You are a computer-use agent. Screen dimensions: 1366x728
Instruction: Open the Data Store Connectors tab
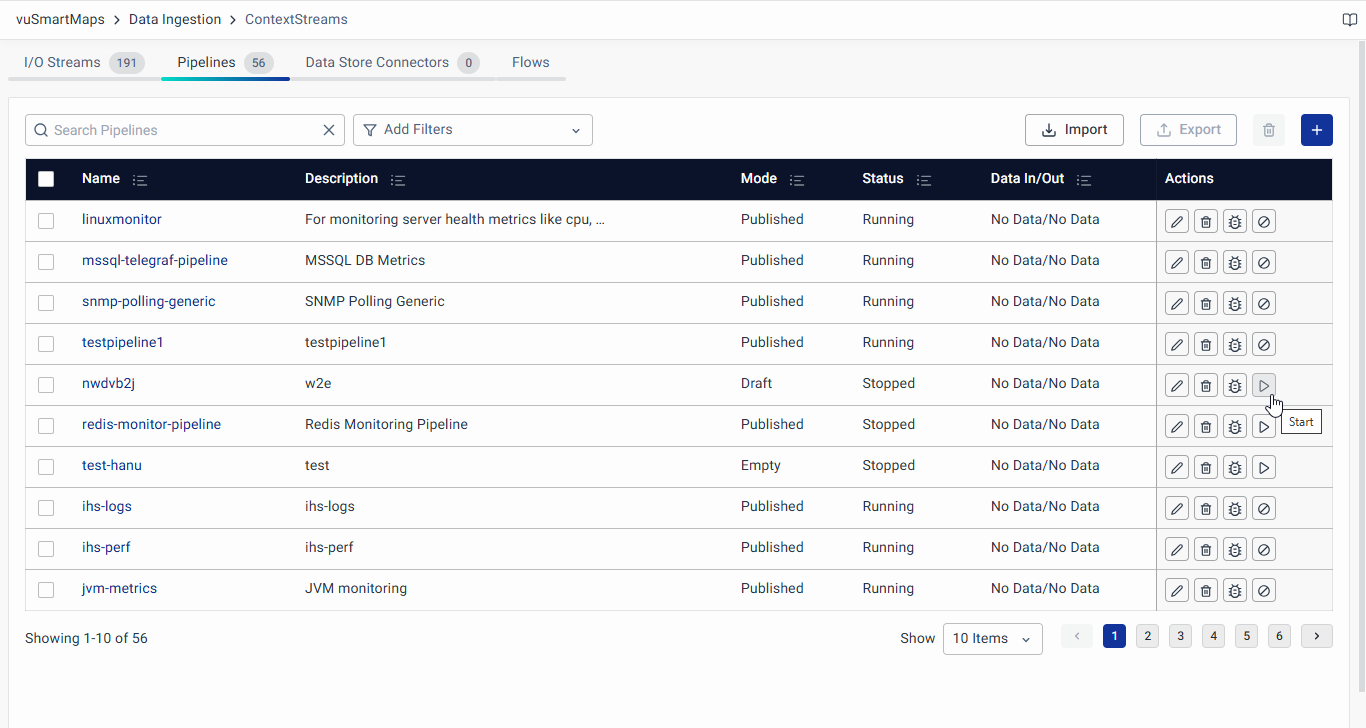coord(377,62)
